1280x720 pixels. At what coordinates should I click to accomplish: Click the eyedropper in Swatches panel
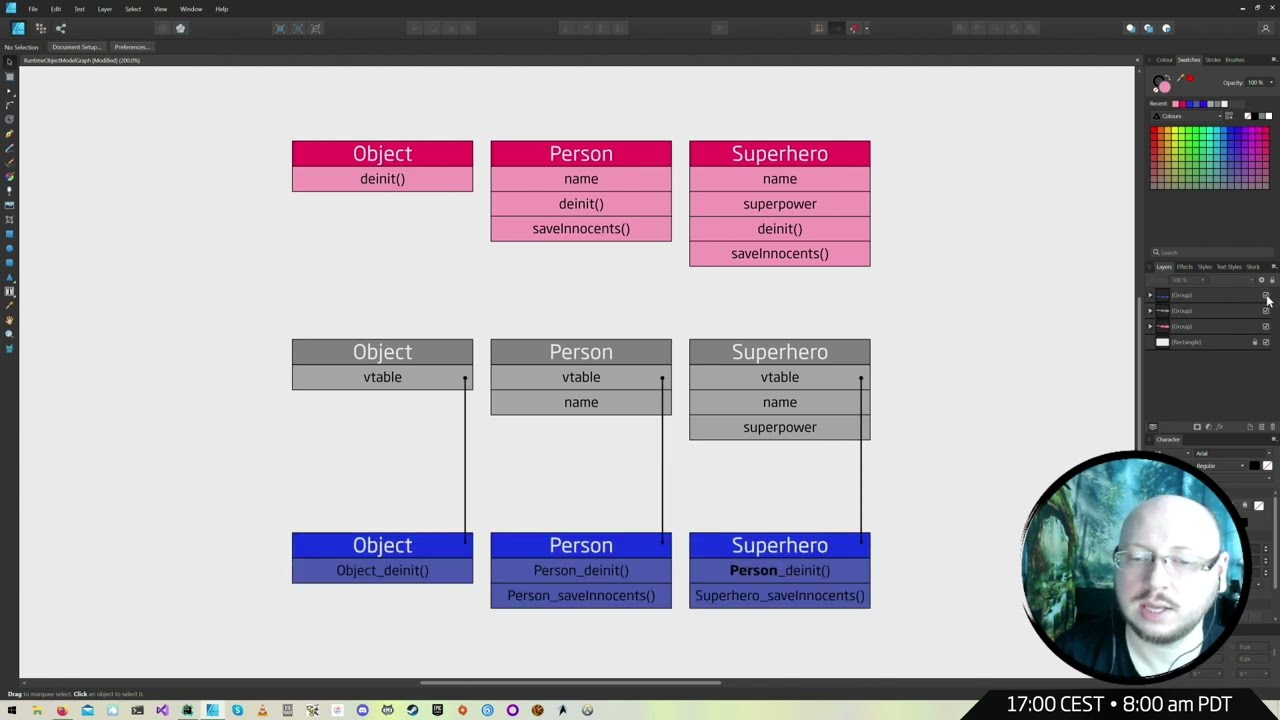click(1180, 78)
